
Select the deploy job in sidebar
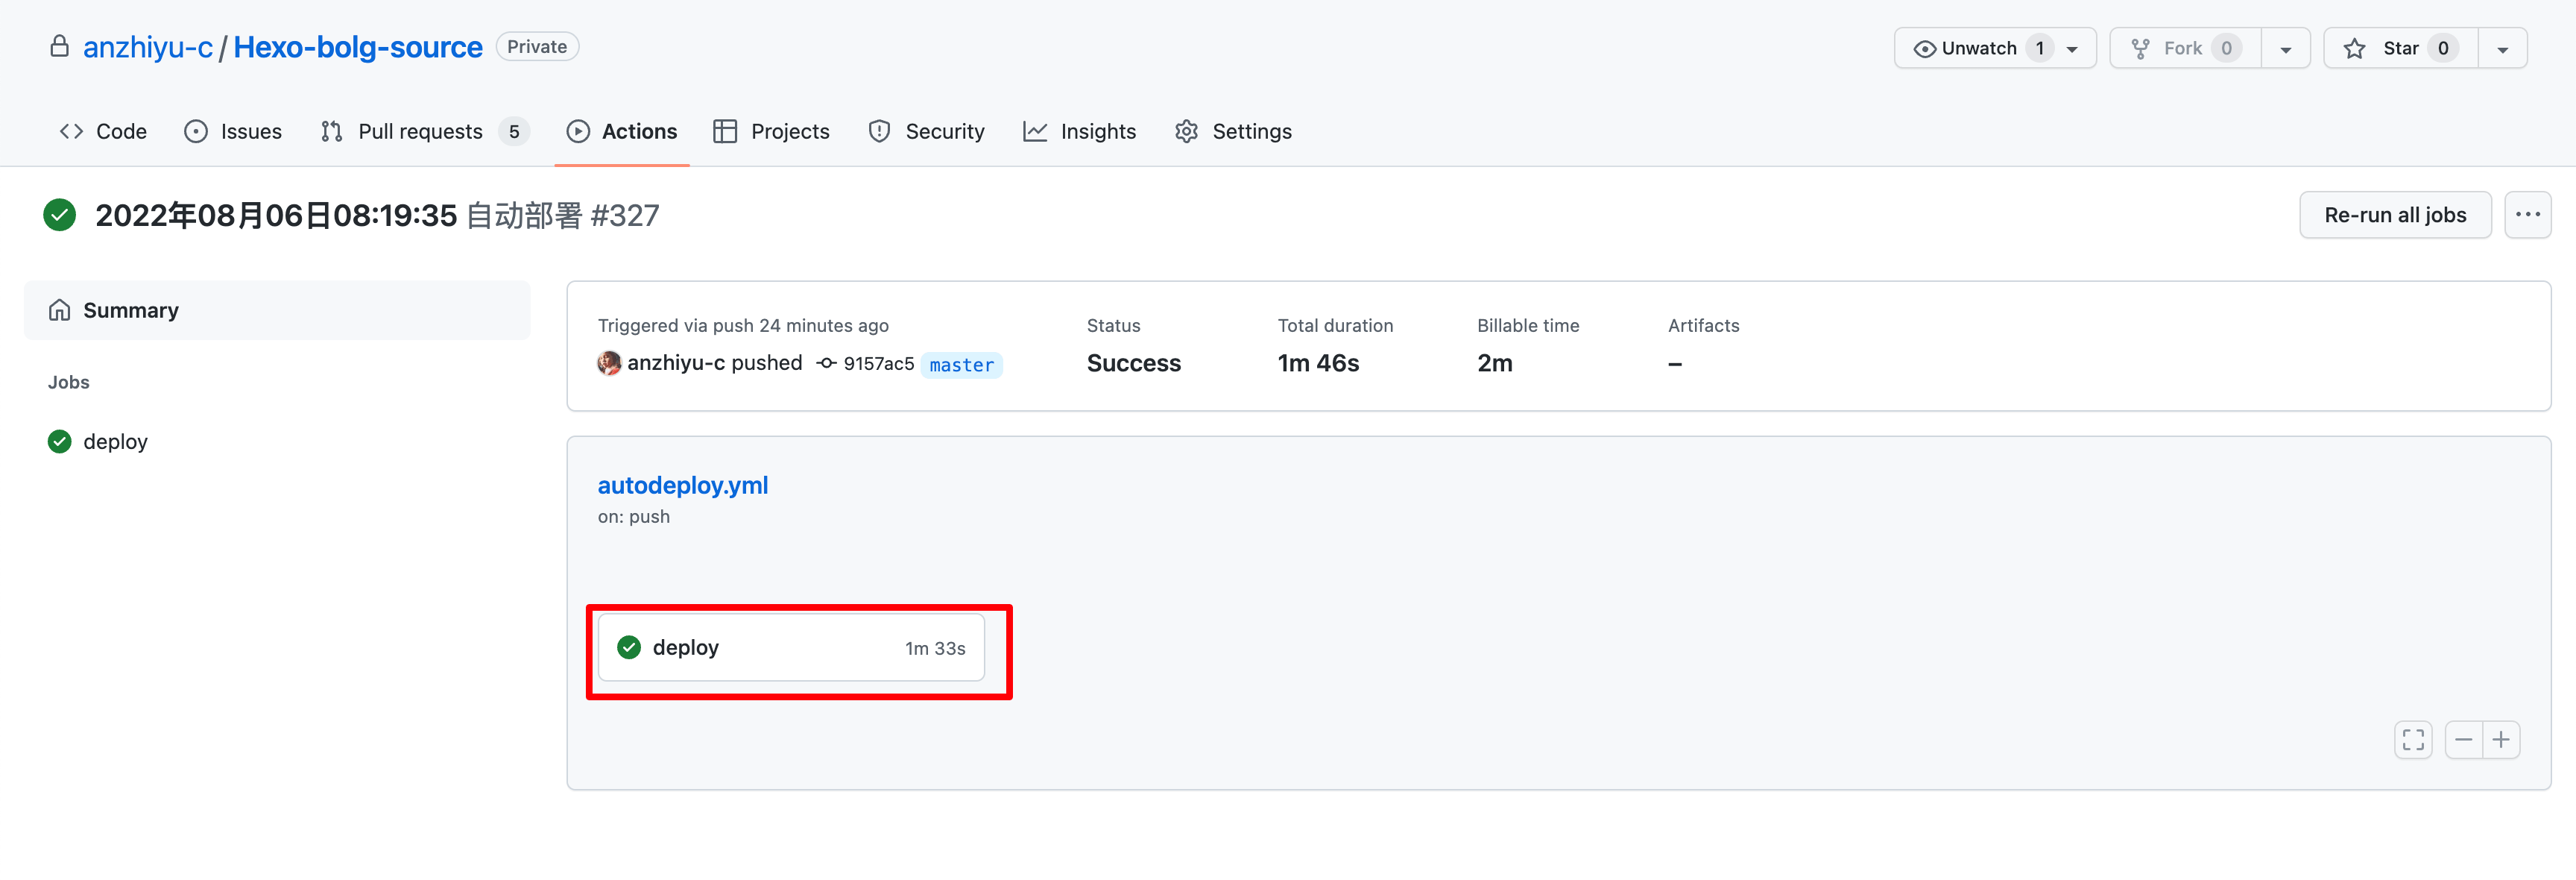115,441
